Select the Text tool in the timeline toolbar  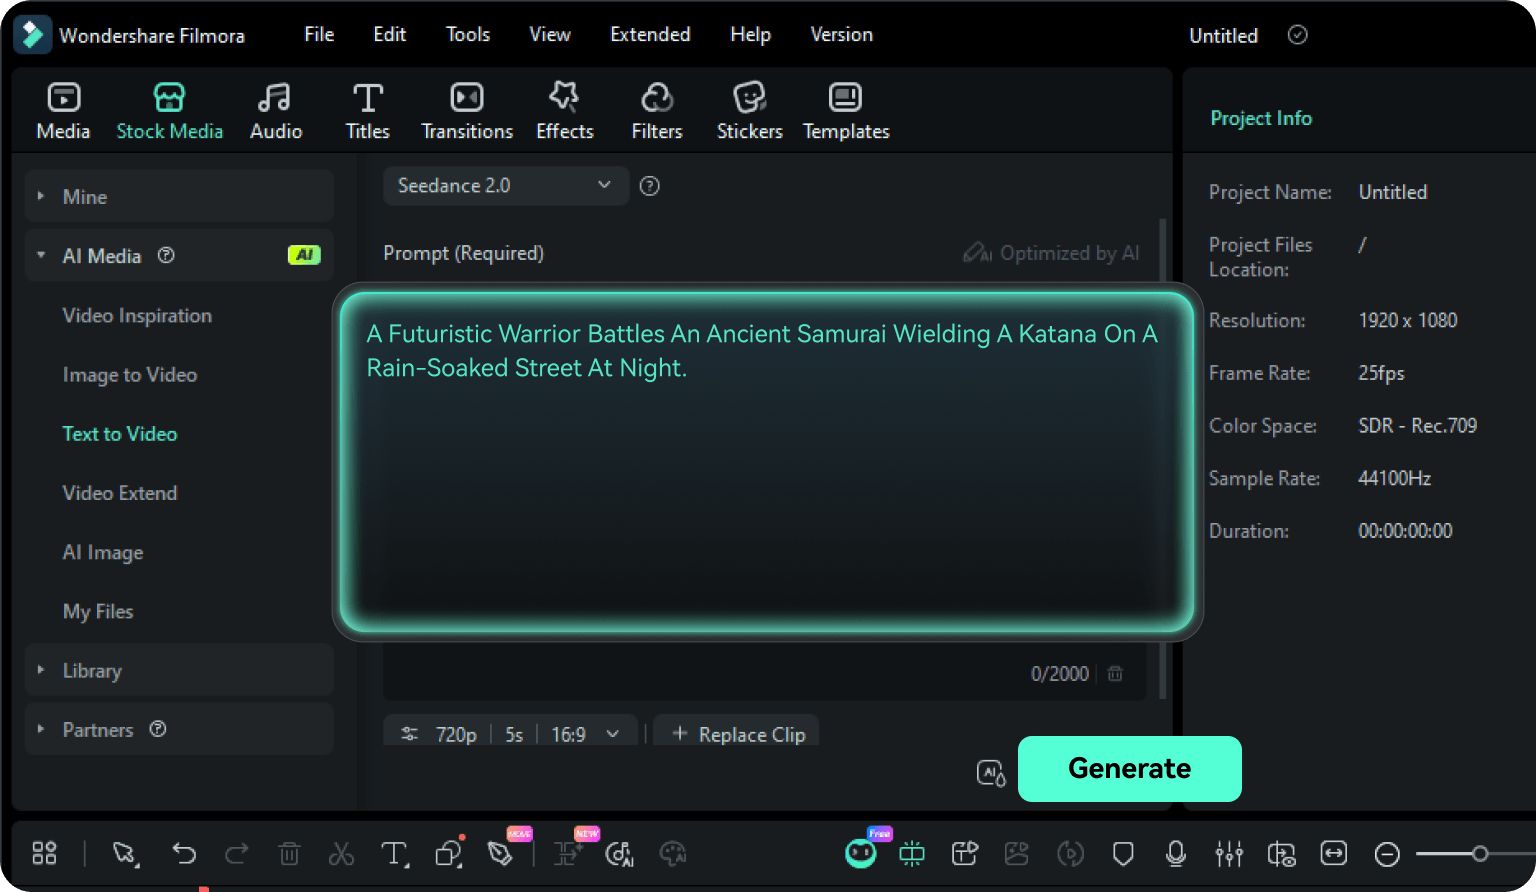pos(395,853)
